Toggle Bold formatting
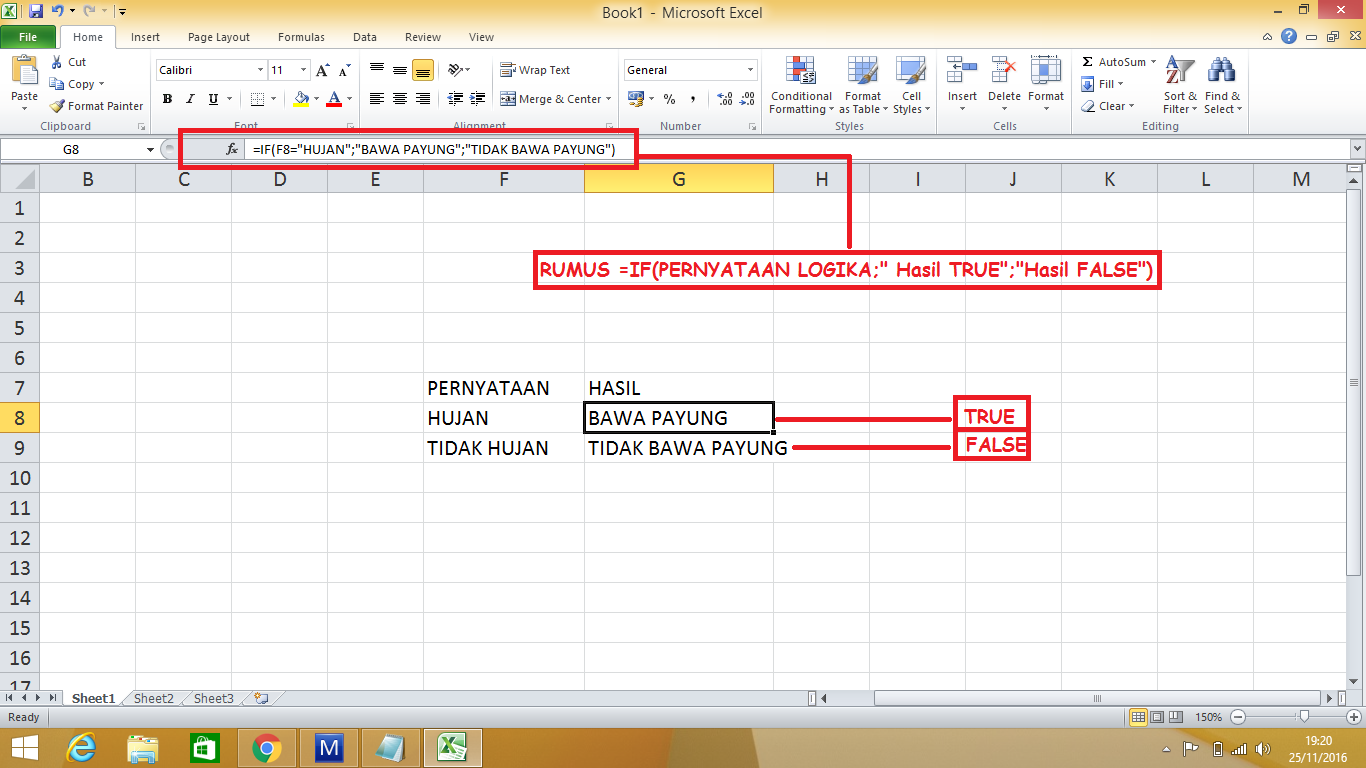The width and height of the screenshot is (1366, 768). point(167,99)
